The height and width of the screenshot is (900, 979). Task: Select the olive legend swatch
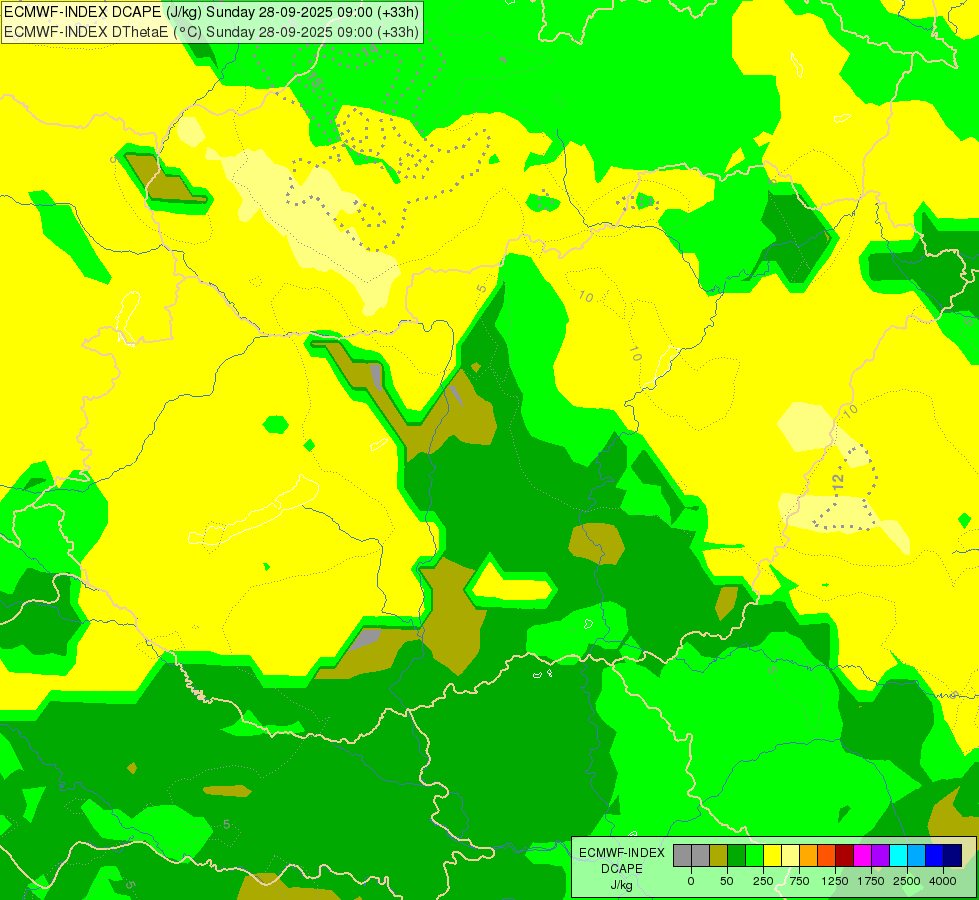pyautogui.click(x=718, y=856)
